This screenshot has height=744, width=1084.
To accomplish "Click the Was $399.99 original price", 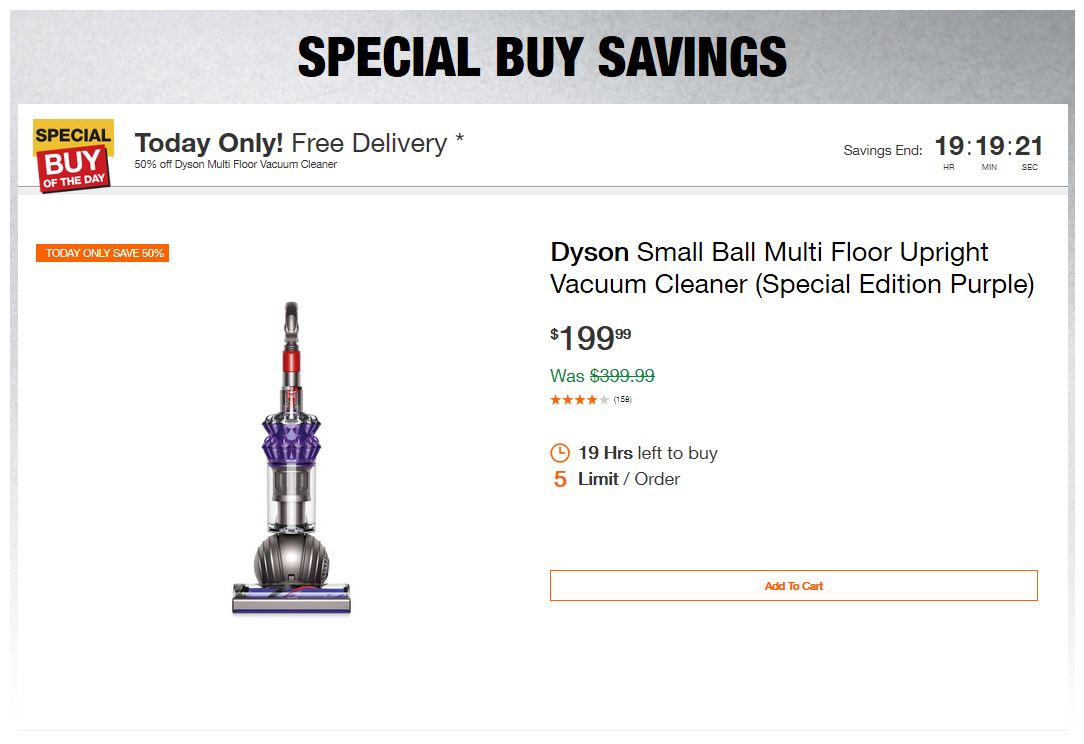I will tap(602, 376).
